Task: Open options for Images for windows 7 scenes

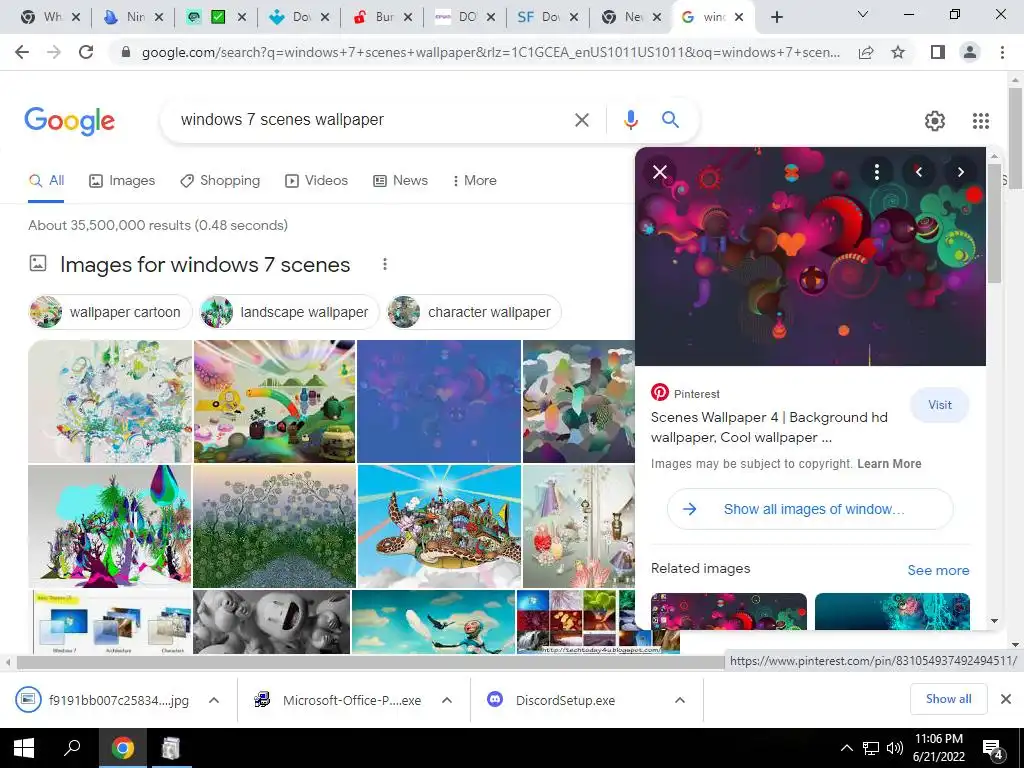Action: 385,264
